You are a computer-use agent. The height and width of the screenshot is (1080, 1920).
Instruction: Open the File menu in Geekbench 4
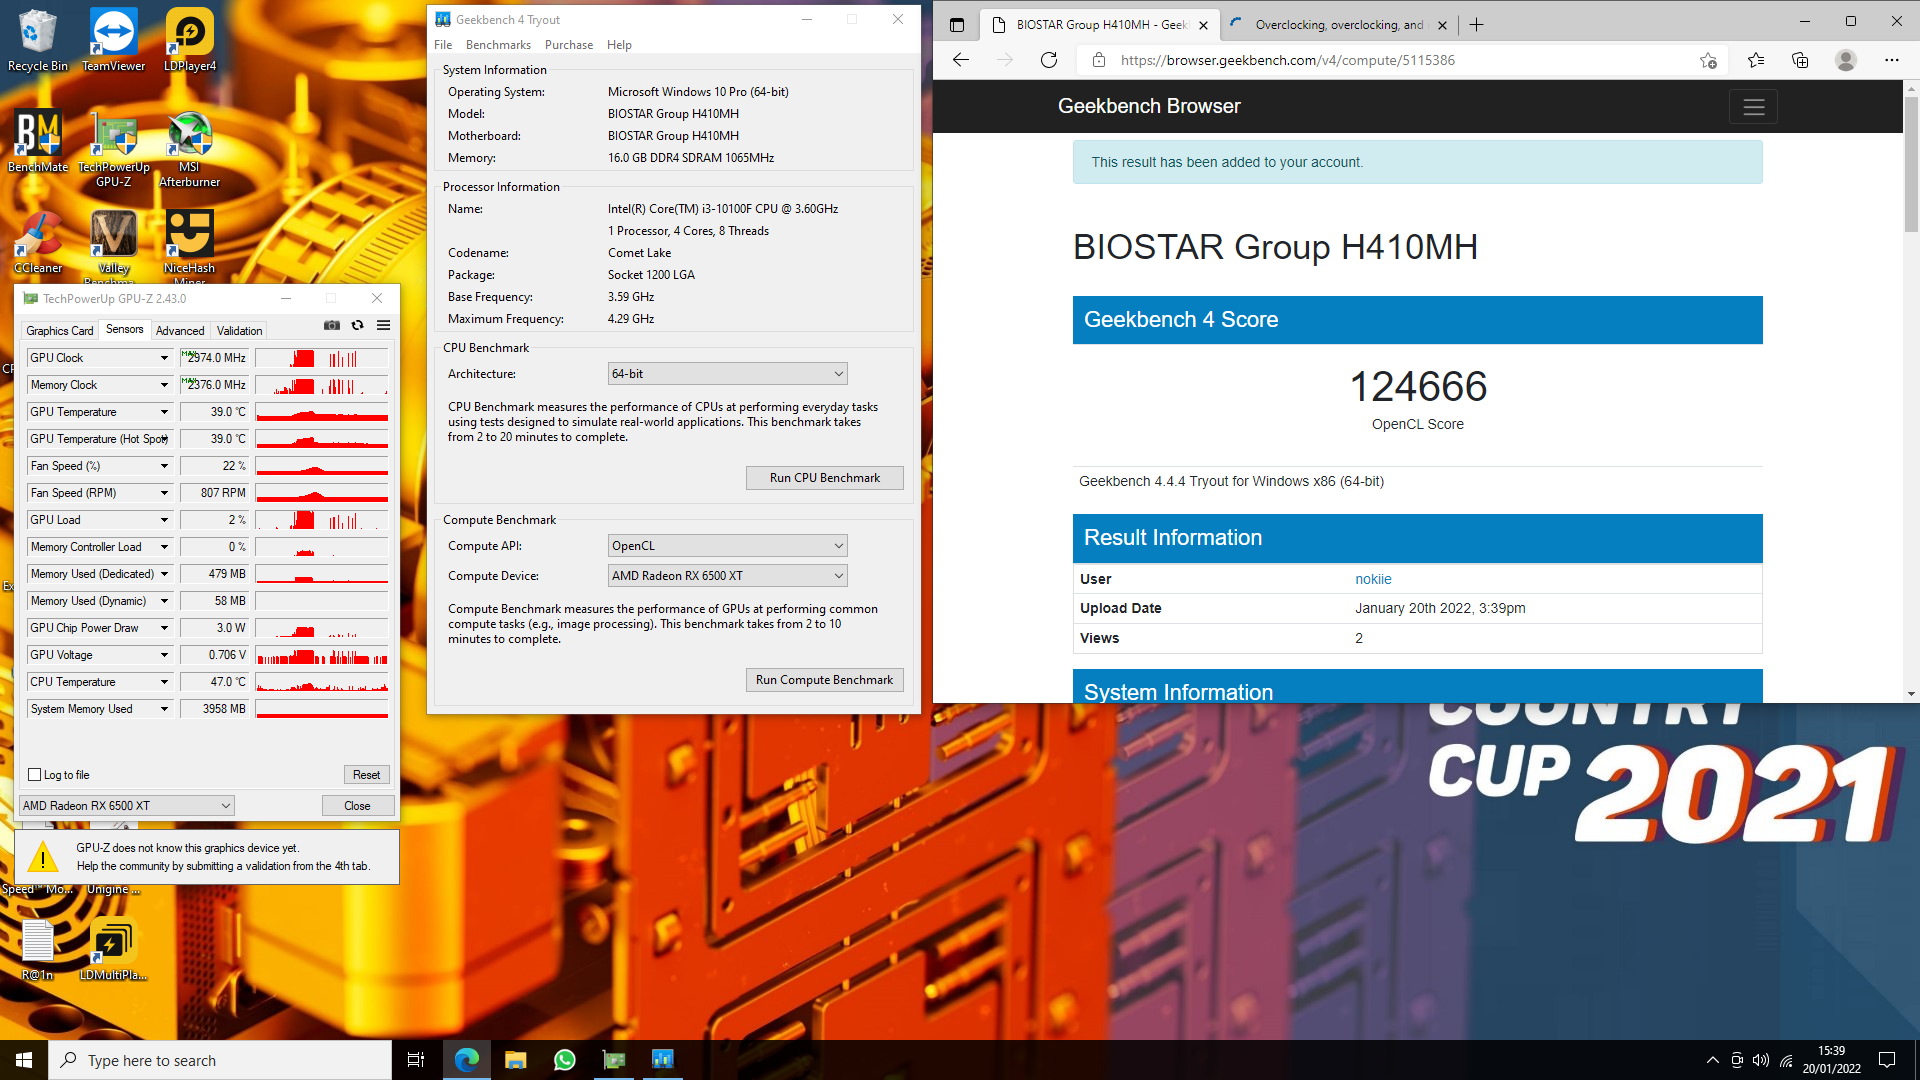tap(443, 45)
